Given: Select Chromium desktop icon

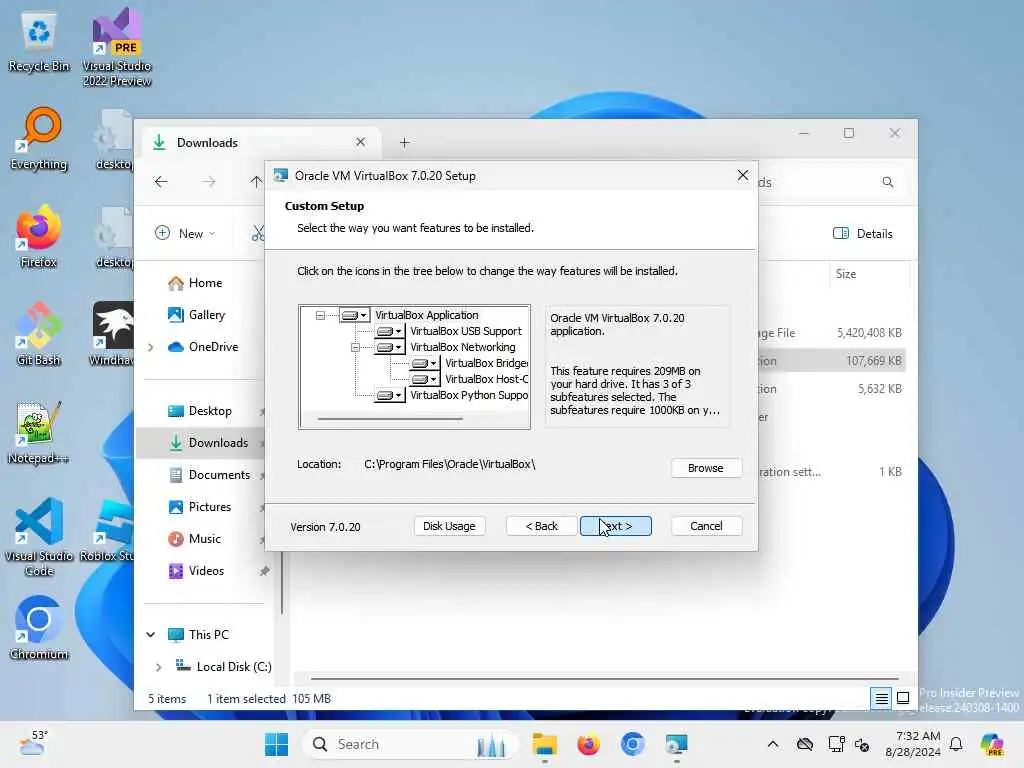Looking at the screenshot, I should (x=39, y=628).
